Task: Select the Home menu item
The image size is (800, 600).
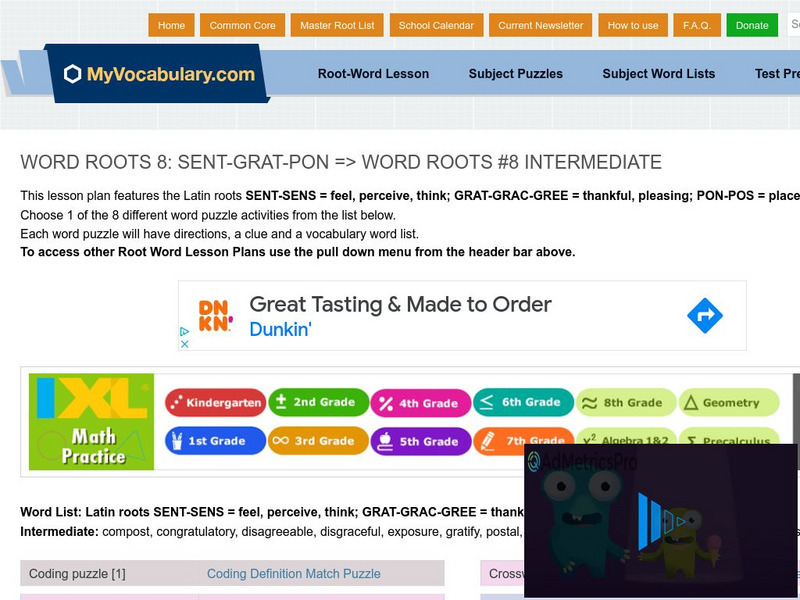Action: point(171,25)
